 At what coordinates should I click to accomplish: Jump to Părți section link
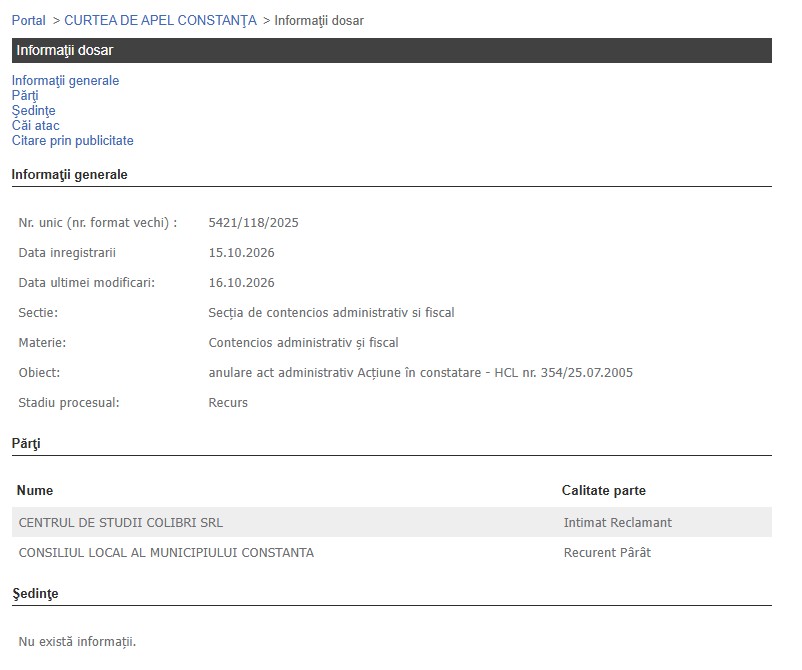pyautogui.click(x=25, y=96)
